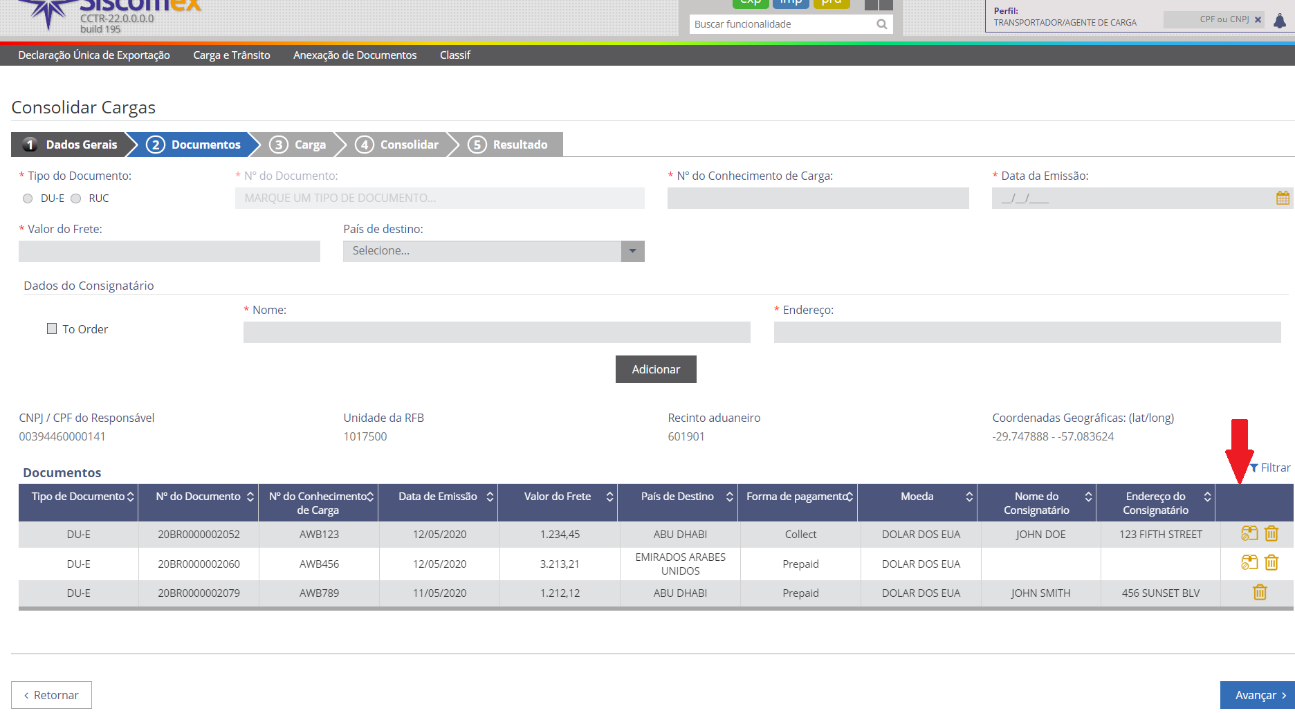Click the Avançar button
This screenshot has width=1295, height=713.
[1256, 695]
